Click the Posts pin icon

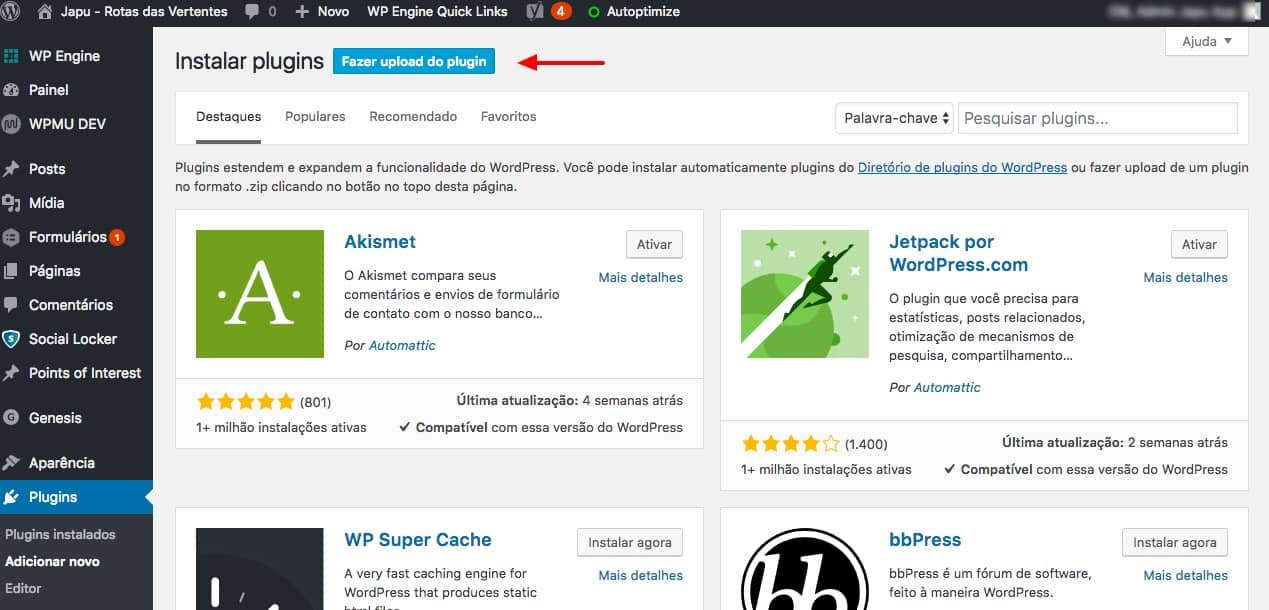coord(12,169)
